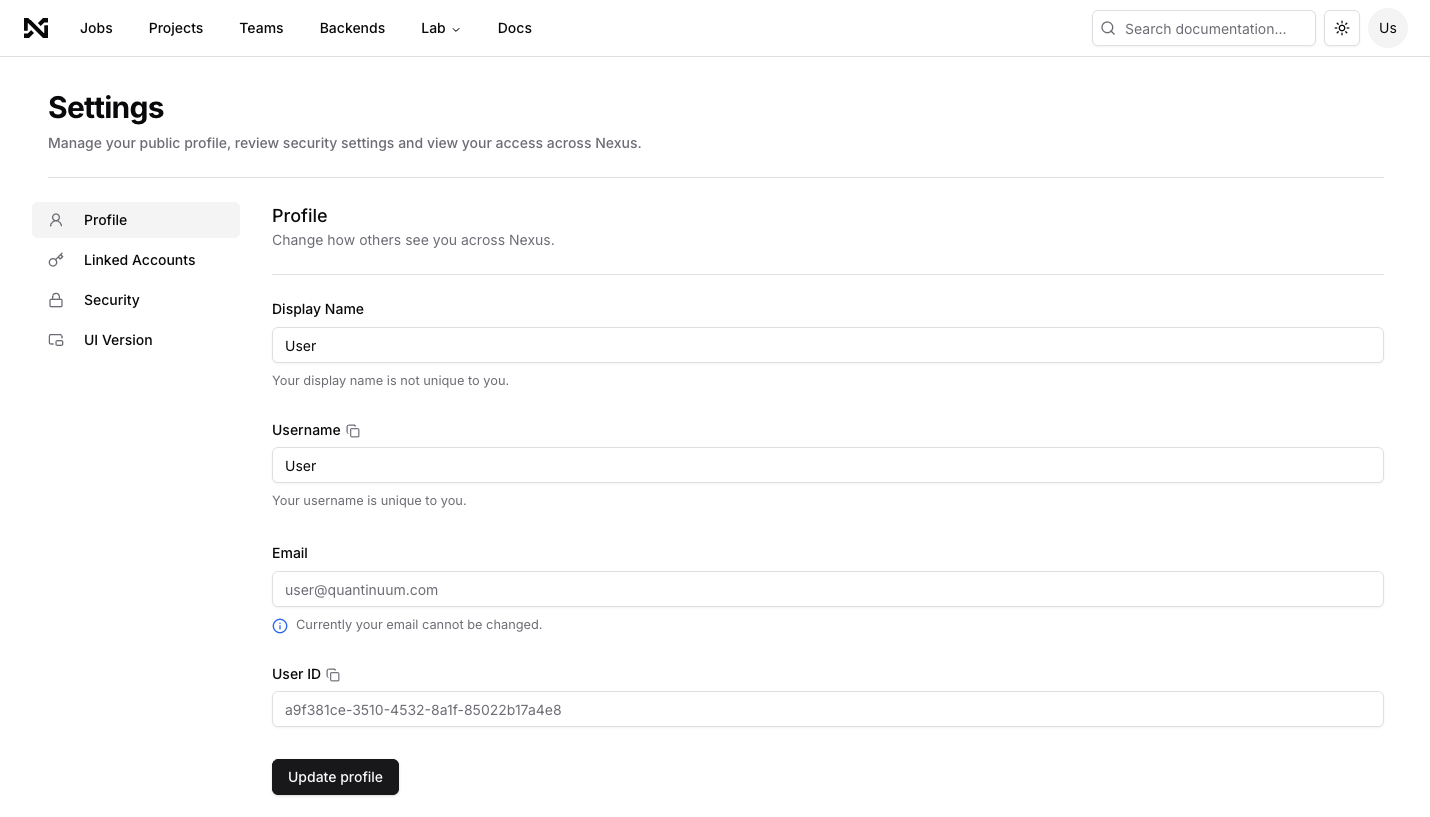This screenshot has height=817, width=1430.
Task: Open the Security settings section
Action: (111, 300)
